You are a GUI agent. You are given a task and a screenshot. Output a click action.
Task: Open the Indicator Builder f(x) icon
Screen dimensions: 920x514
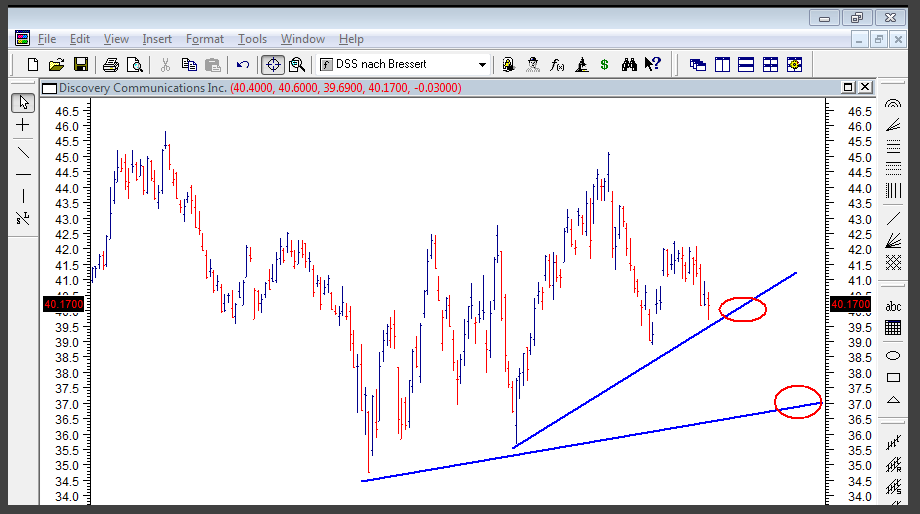[x=557, y=65]
